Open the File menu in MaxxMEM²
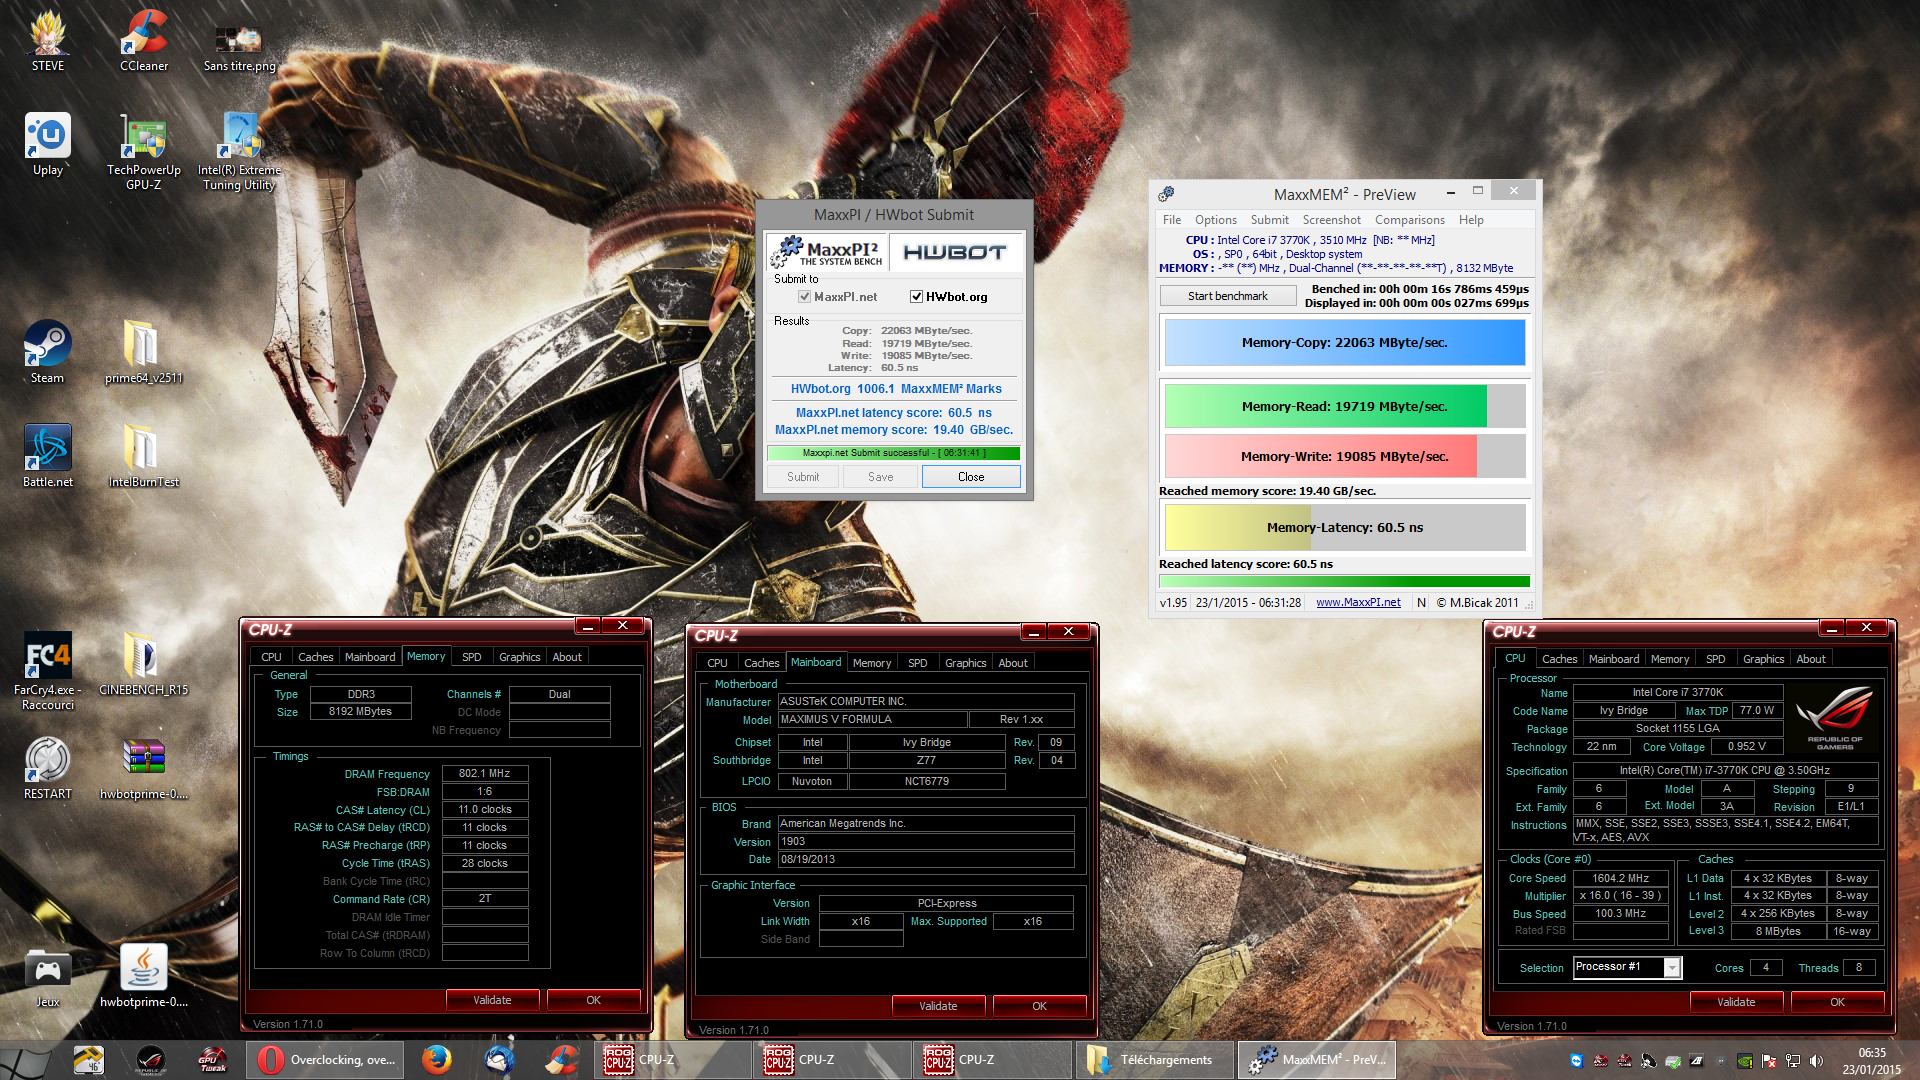This screenshot has width=1920, height=1080. (1172, 220)
